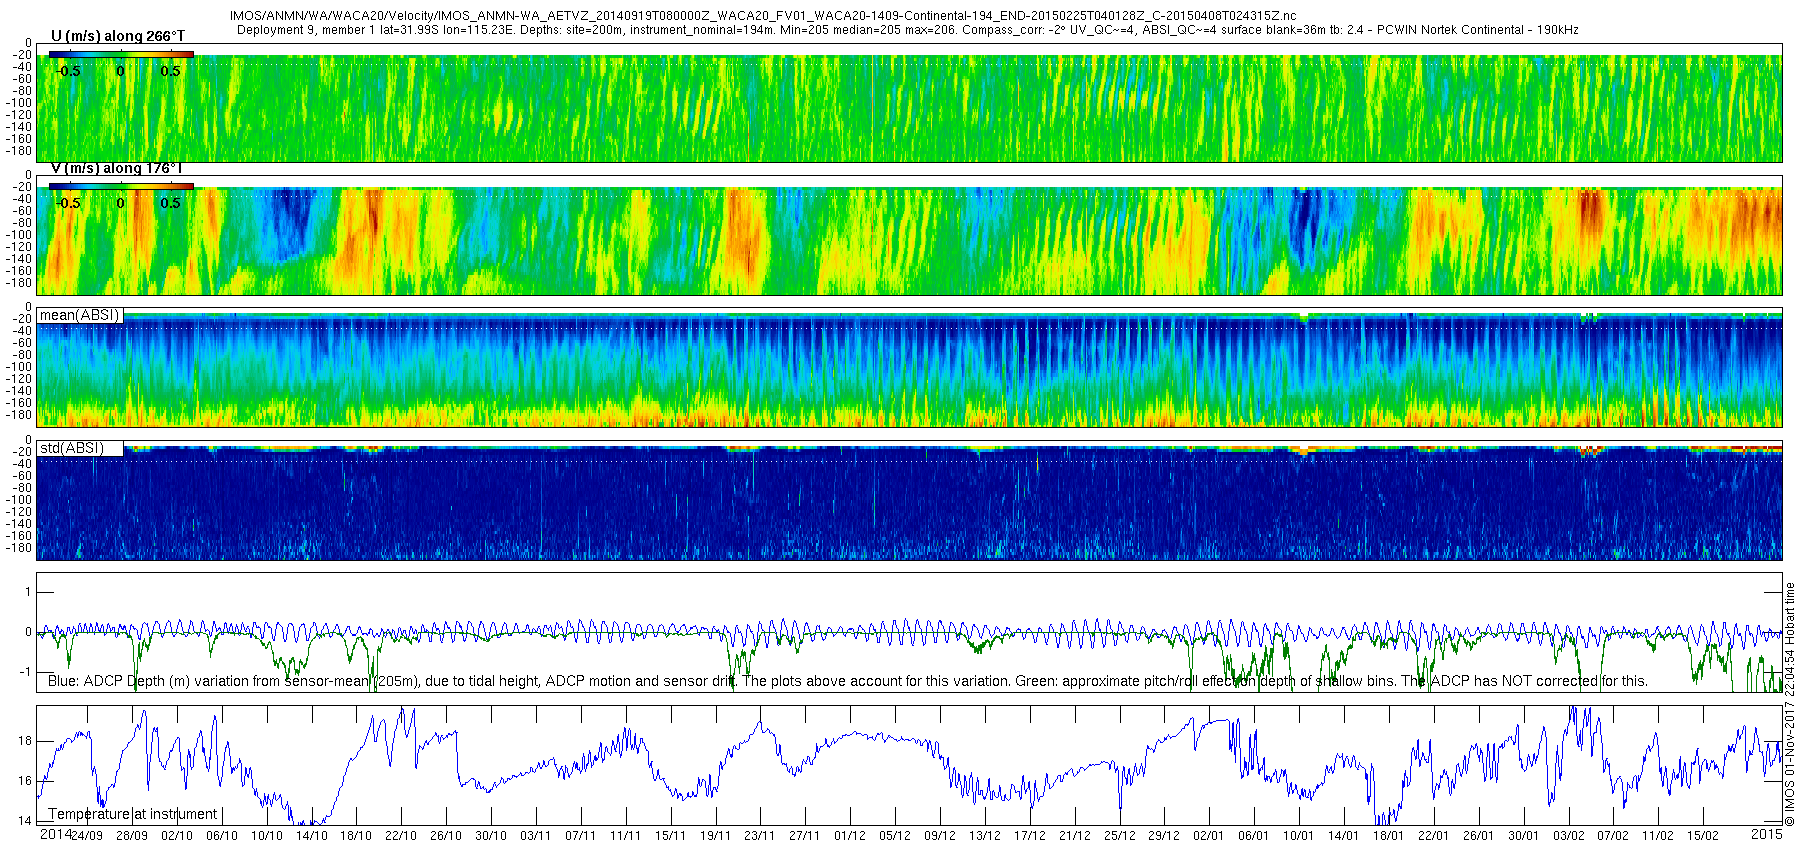Click the NetCDF file path title line

763,16
